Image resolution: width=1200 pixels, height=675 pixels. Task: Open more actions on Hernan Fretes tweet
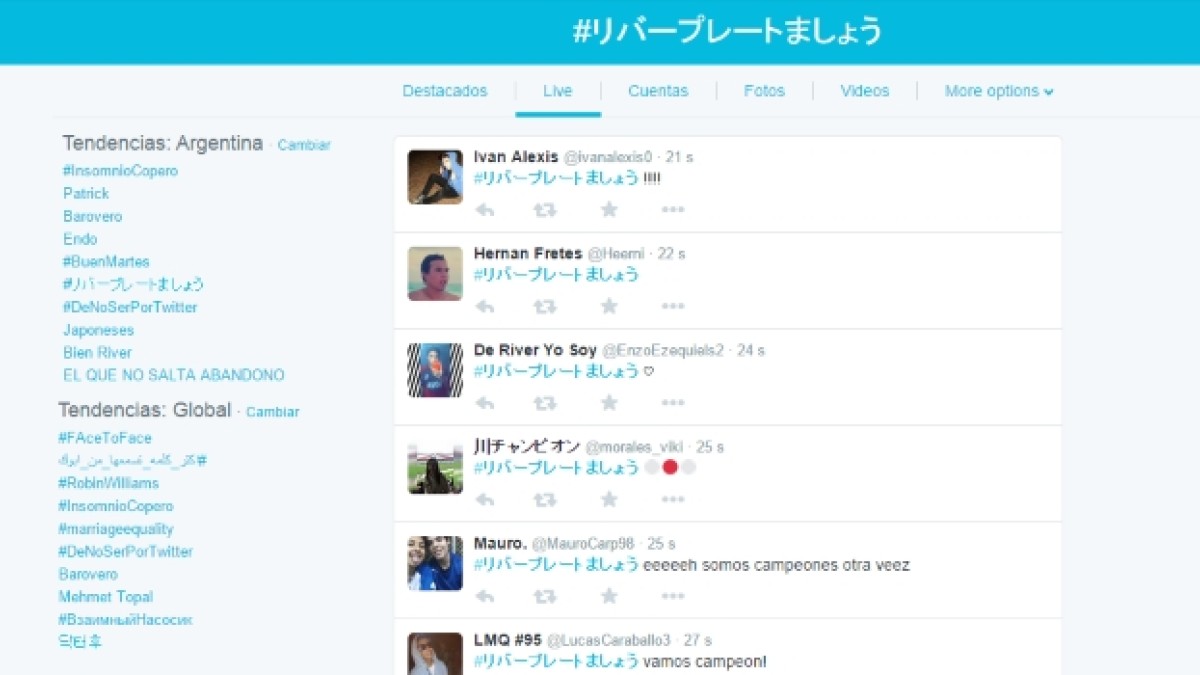[673, 306]
